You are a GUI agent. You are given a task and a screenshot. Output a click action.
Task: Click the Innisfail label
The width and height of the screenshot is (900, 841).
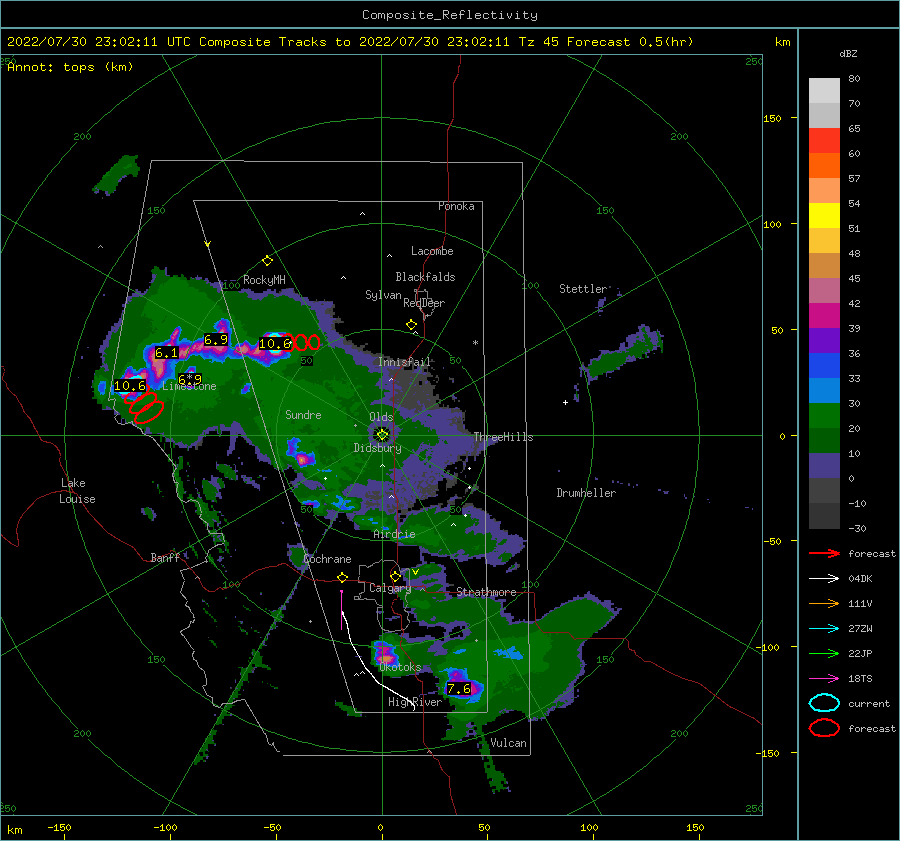404,362
